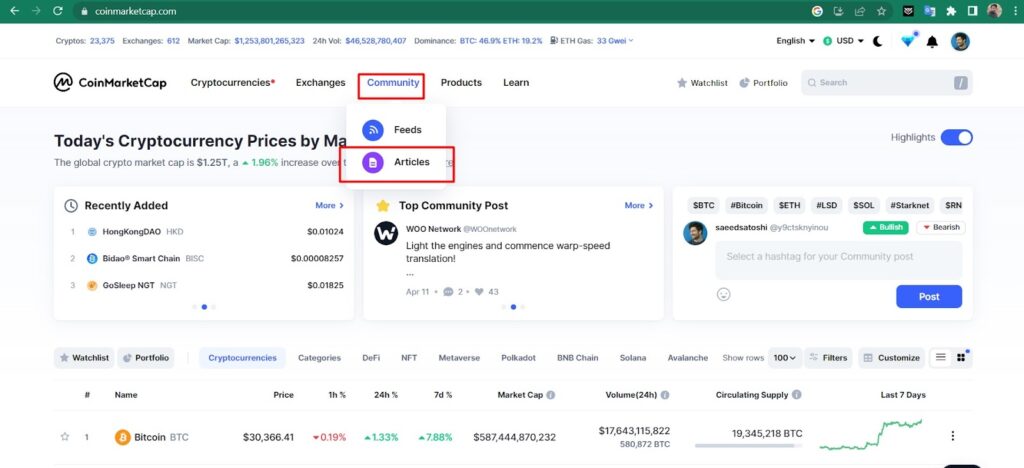Switch to list view icon

940,358
